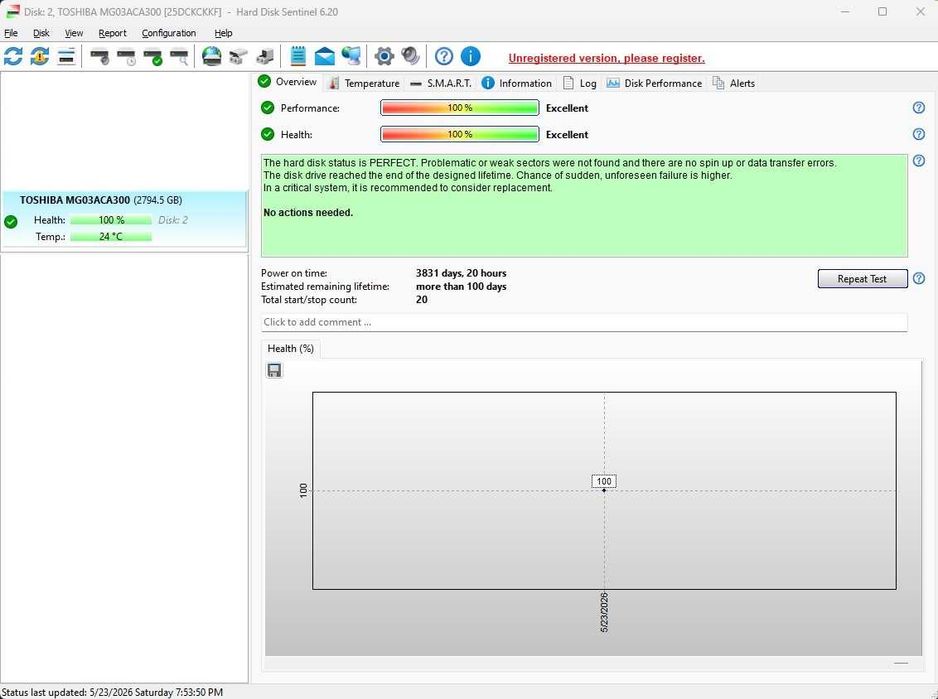Click the globe with disk toolbar icon
The width and height of the screenshot is (938, 699).
[x=212, y=56]
